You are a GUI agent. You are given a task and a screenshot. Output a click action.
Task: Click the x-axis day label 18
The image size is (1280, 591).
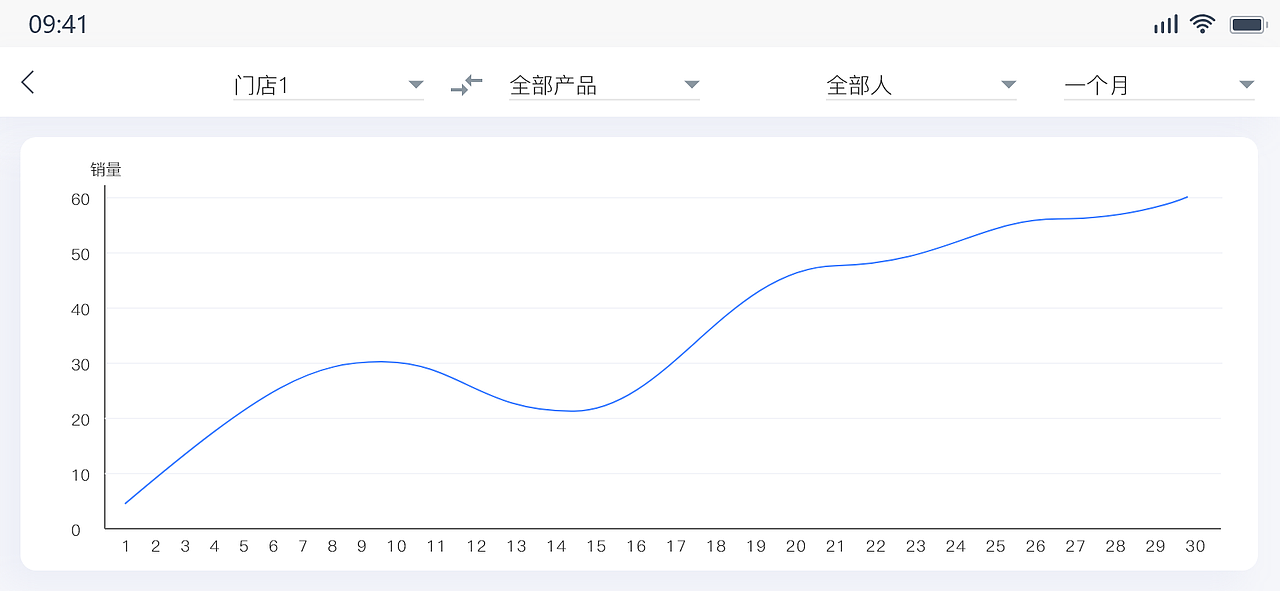pos(716,546)
